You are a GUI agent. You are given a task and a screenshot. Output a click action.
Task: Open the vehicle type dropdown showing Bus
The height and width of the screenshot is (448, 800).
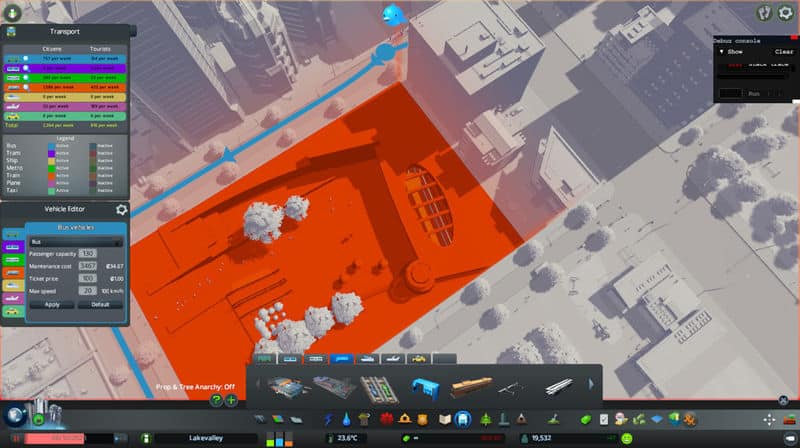(76, 241)
